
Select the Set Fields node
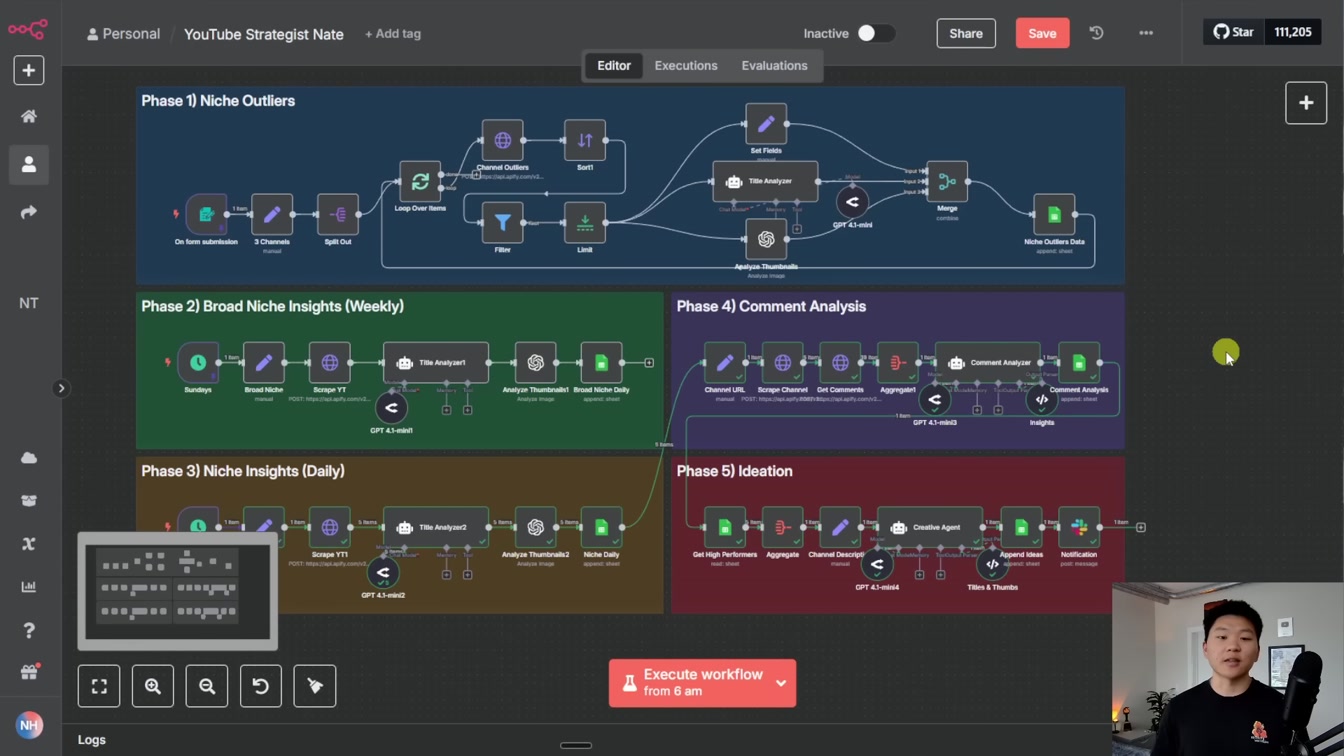(x=766, y=124)
